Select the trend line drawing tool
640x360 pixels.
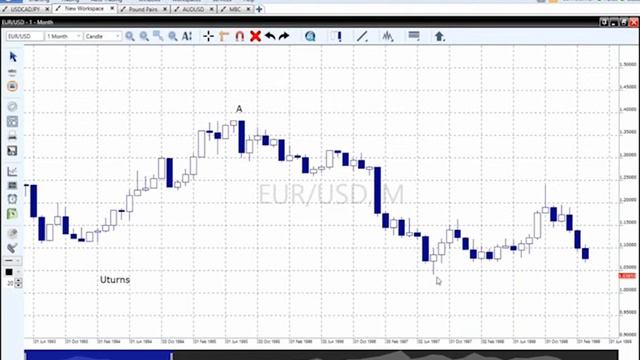pos(362,36)
